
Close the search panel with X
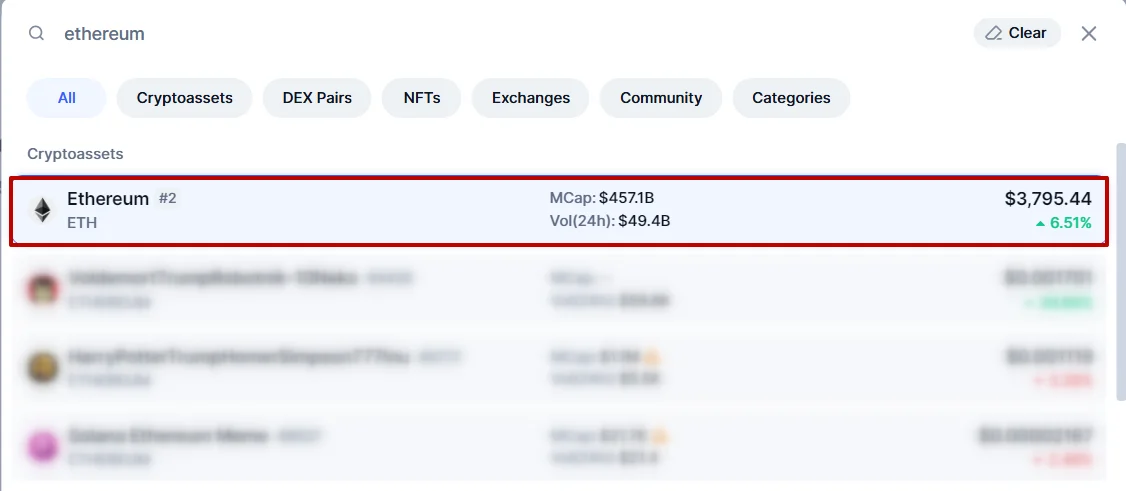click(1089, 33)
